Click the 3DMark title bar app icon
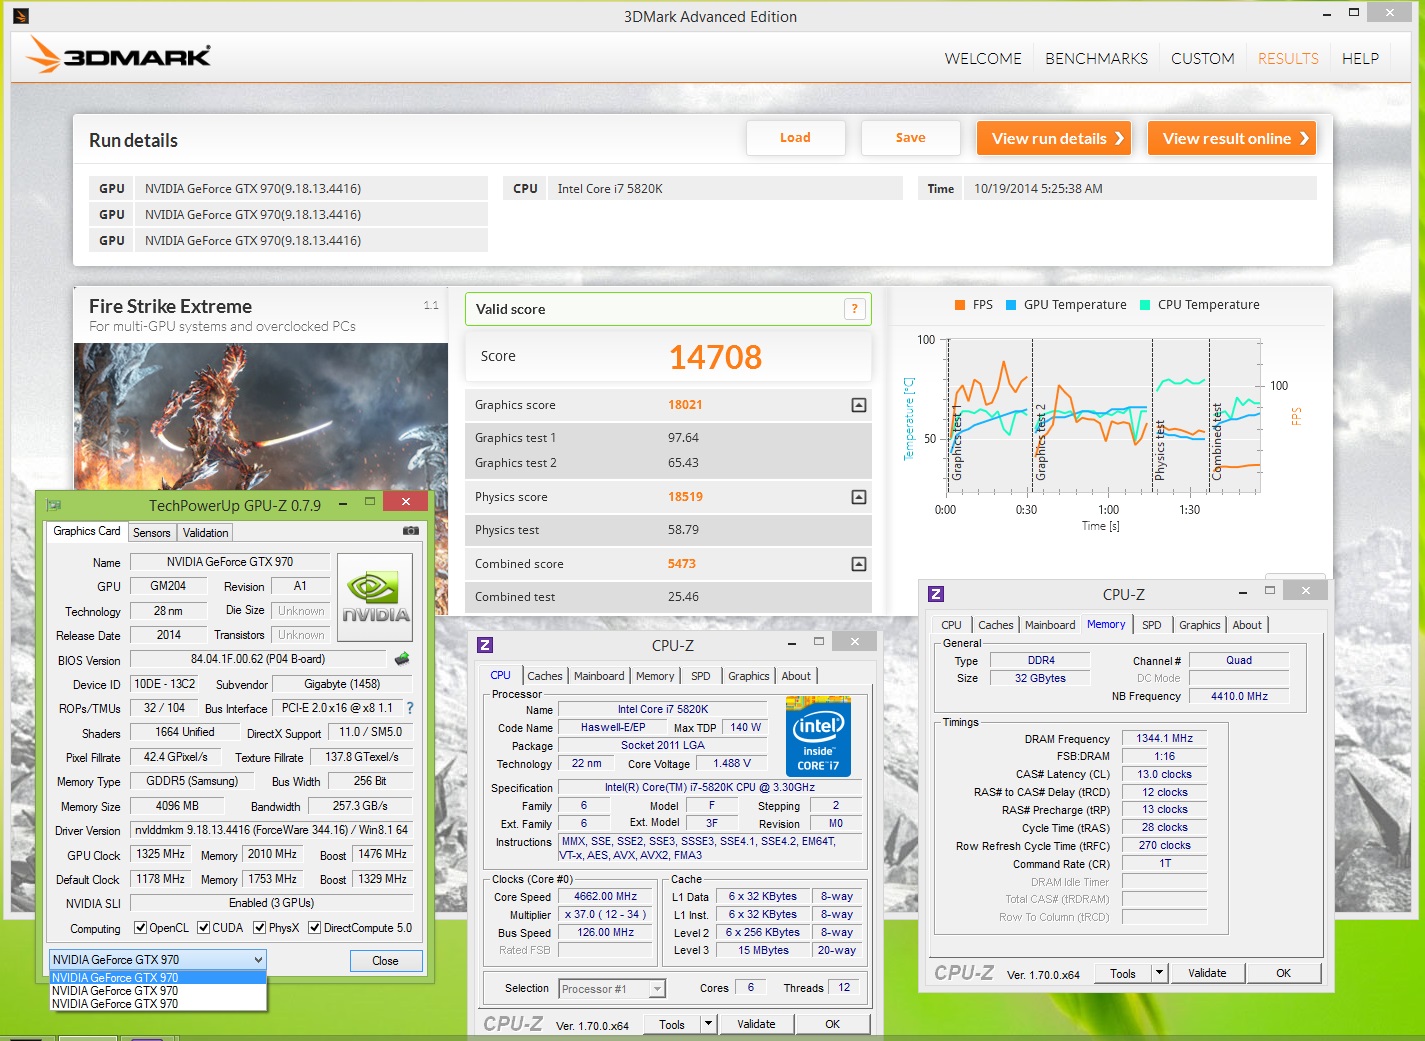1425x1041 pixels. (22, 16)
